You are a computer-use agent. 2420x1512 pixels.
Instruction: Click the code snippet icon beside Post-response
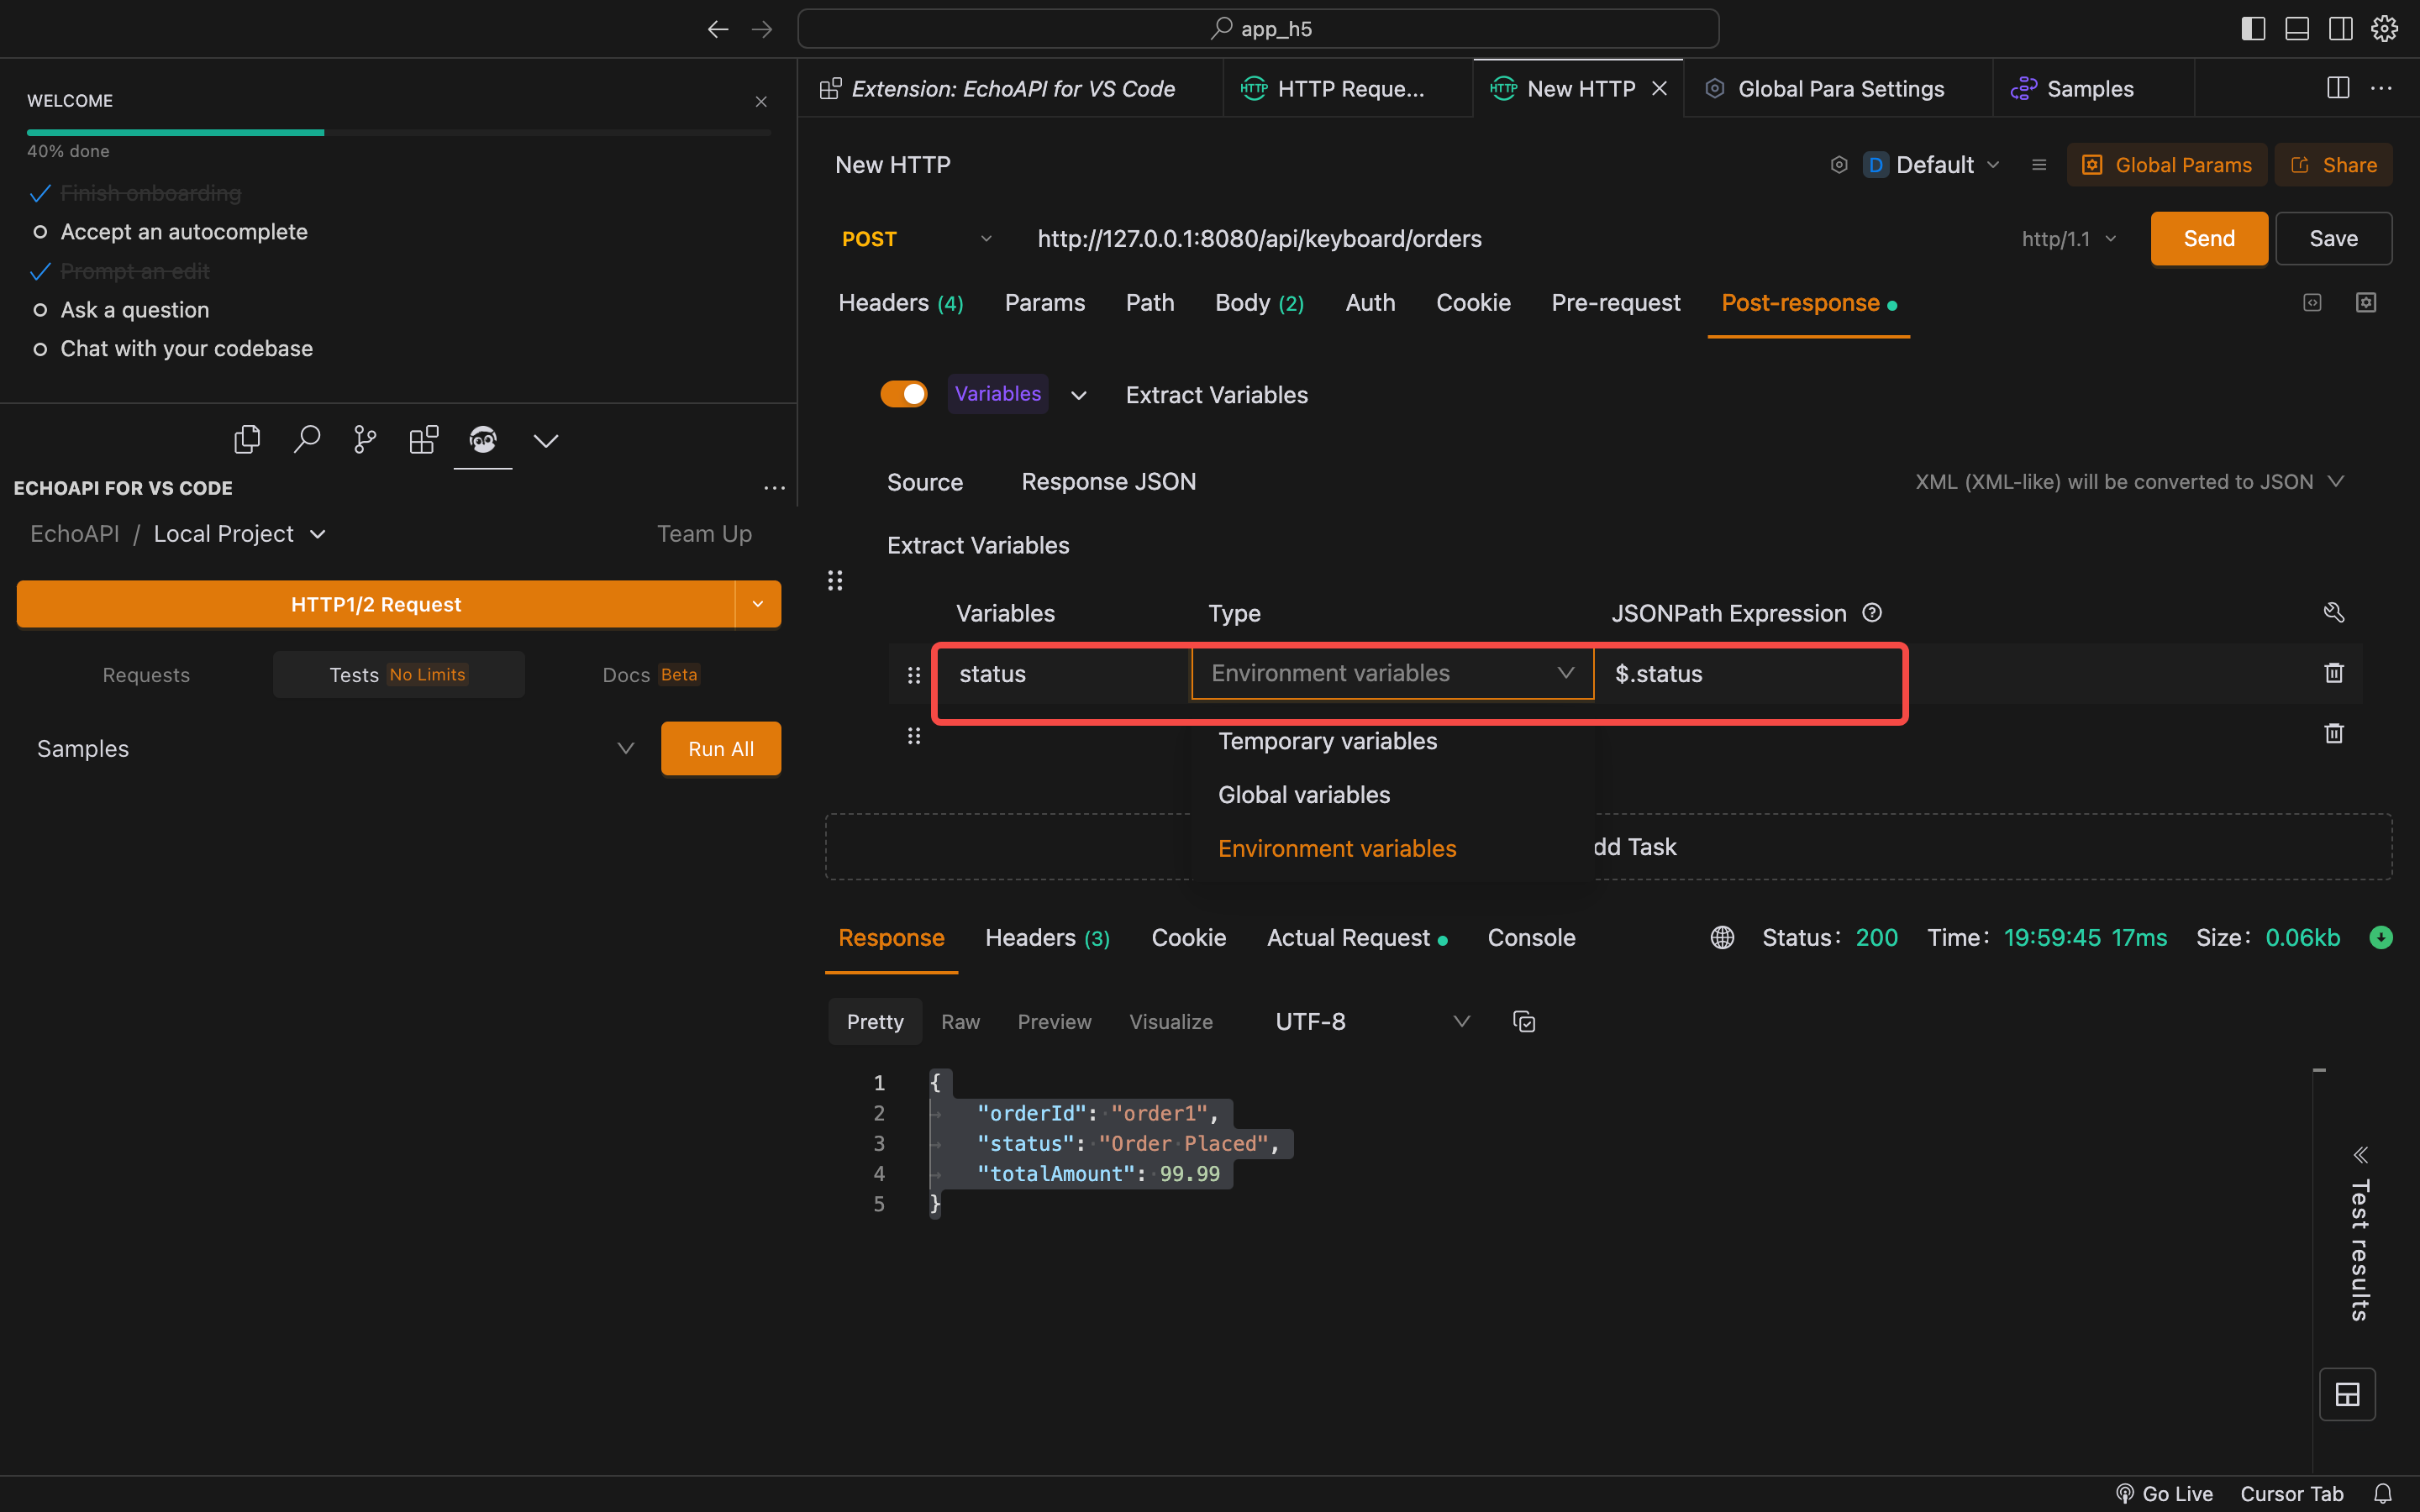(2312, 302)
